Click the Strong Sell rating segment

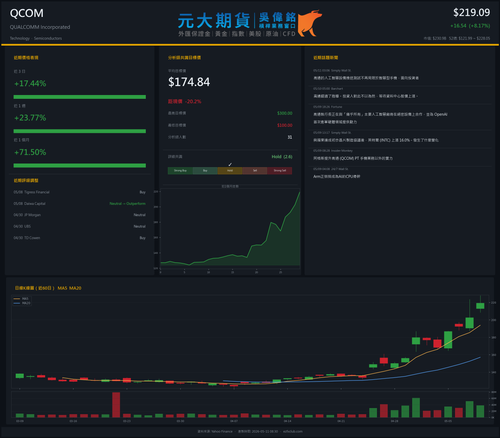click(280, 171)
